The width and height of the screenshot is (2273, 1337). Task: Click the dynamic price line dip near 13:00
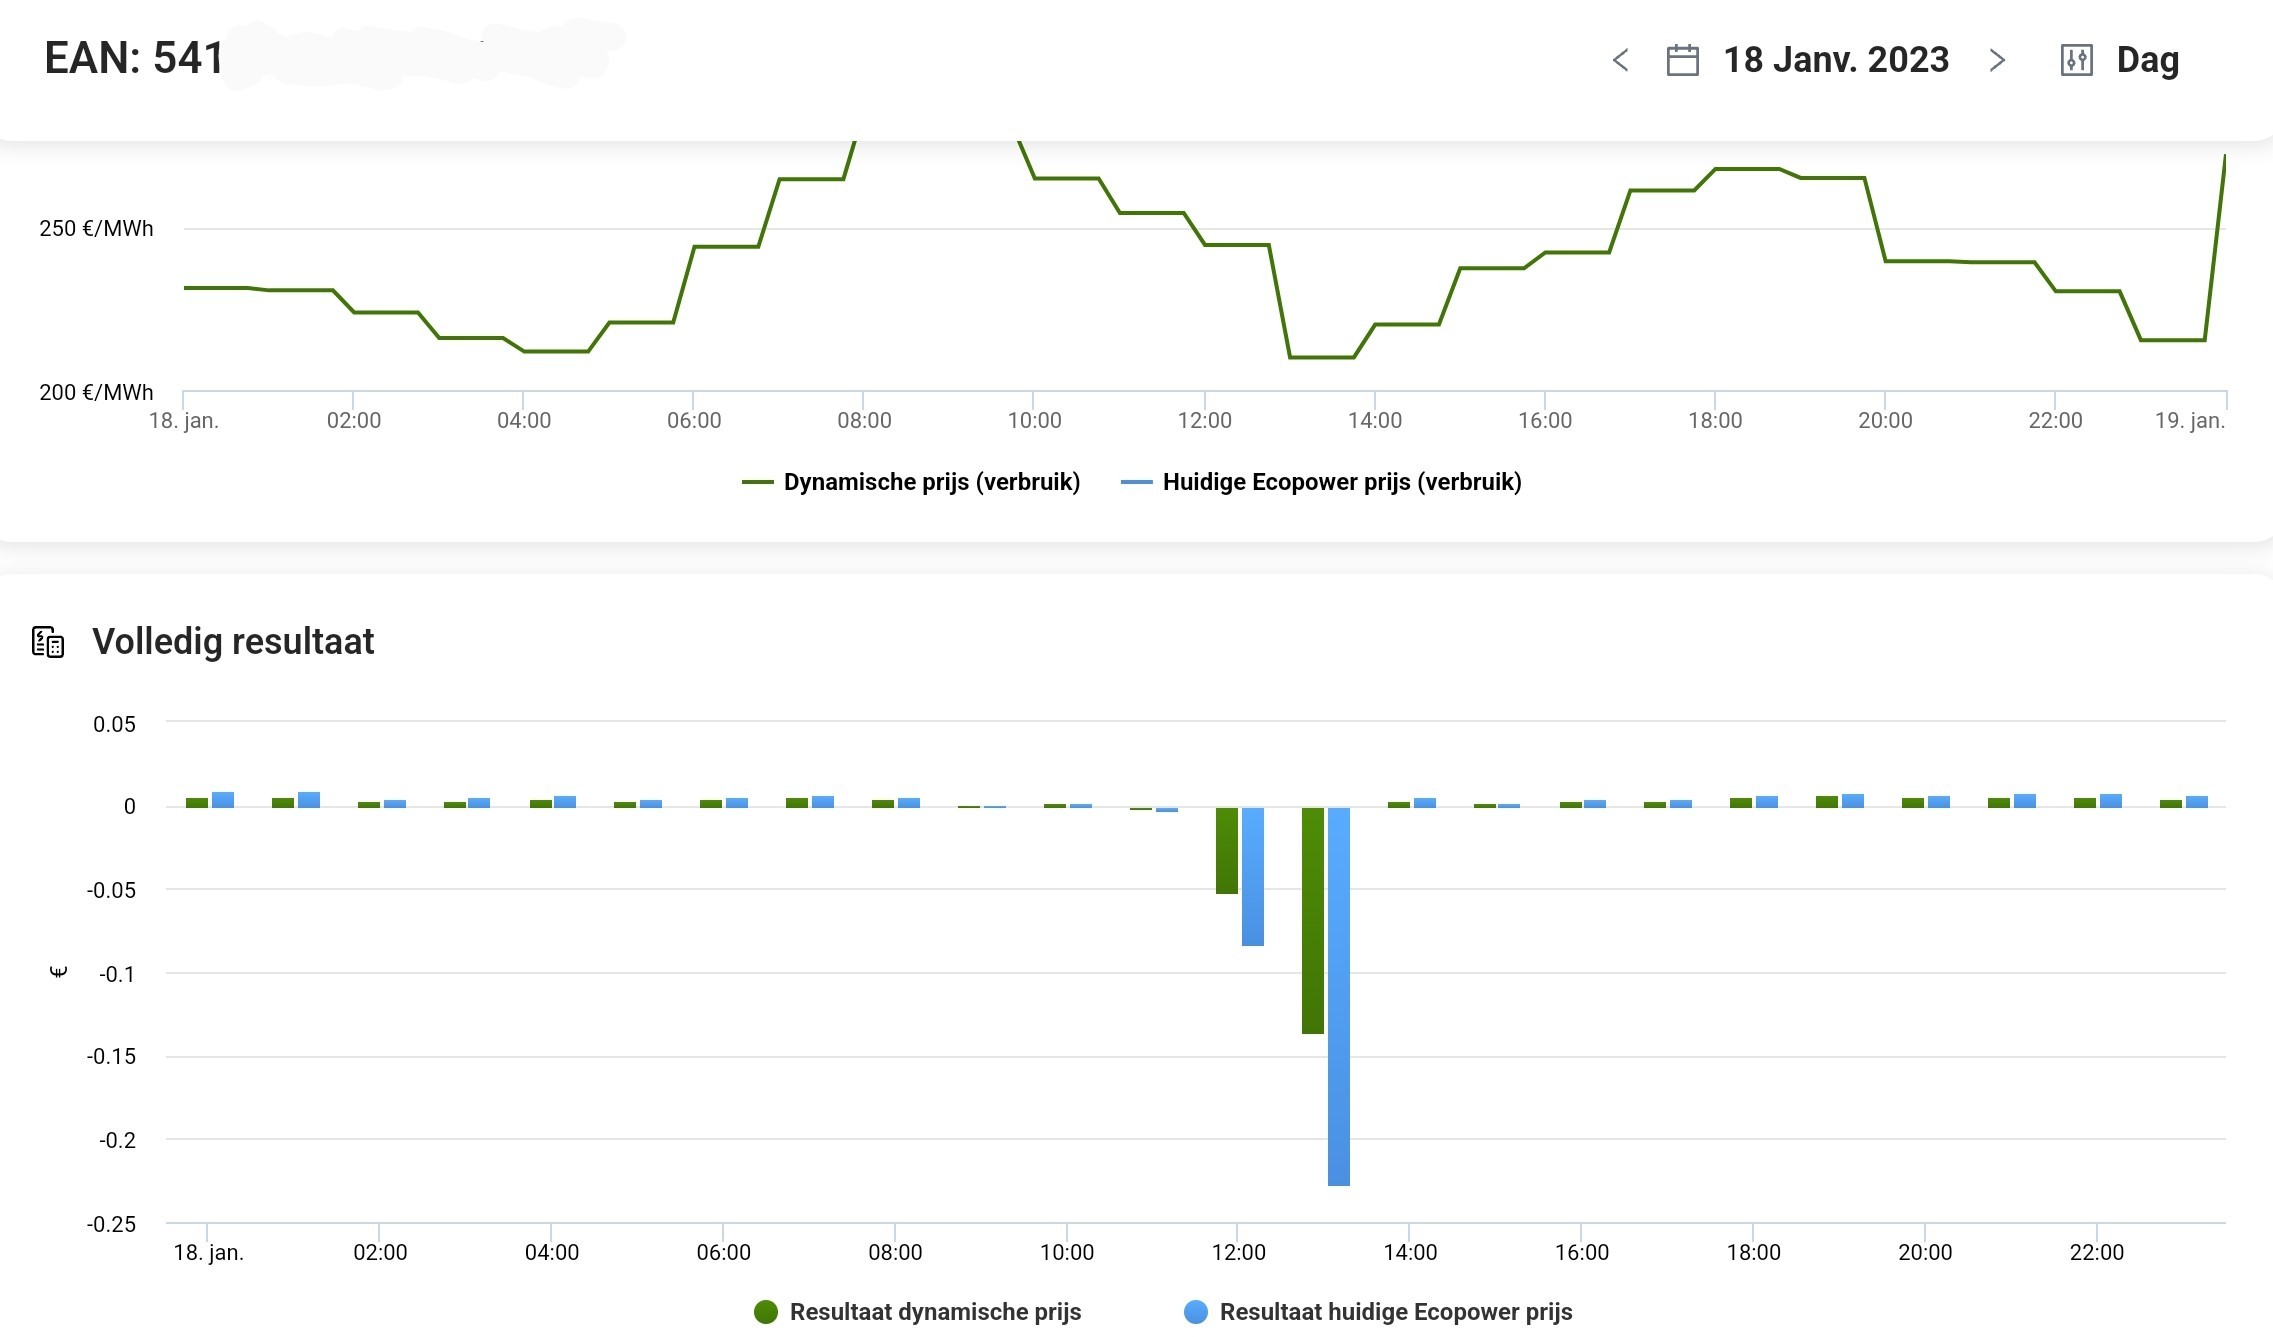1321,357
